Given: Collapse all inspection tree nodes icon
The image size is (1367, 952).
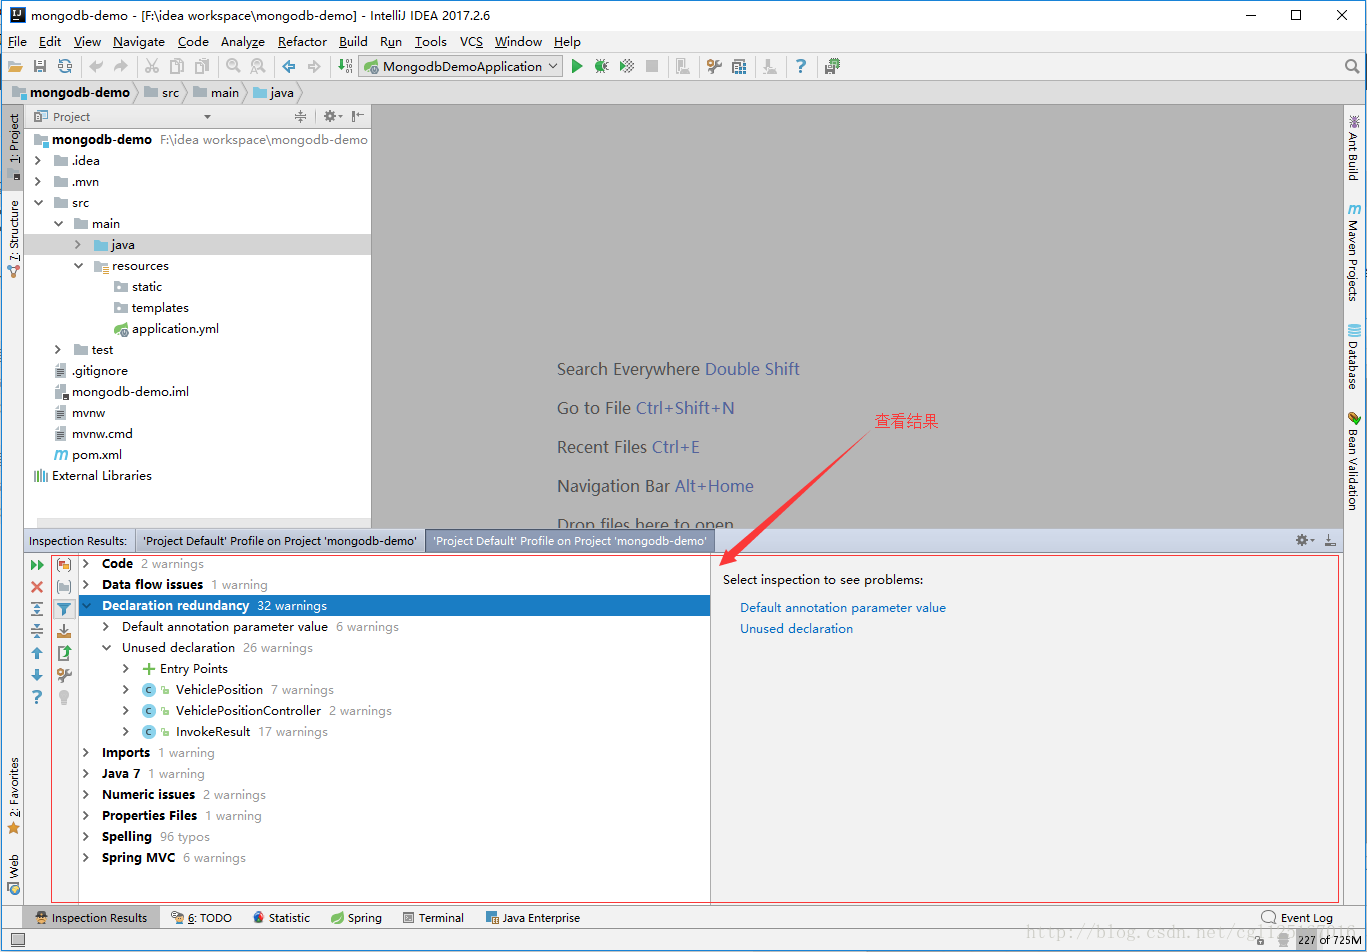Looking at the screenshot, I should point(37,631).
